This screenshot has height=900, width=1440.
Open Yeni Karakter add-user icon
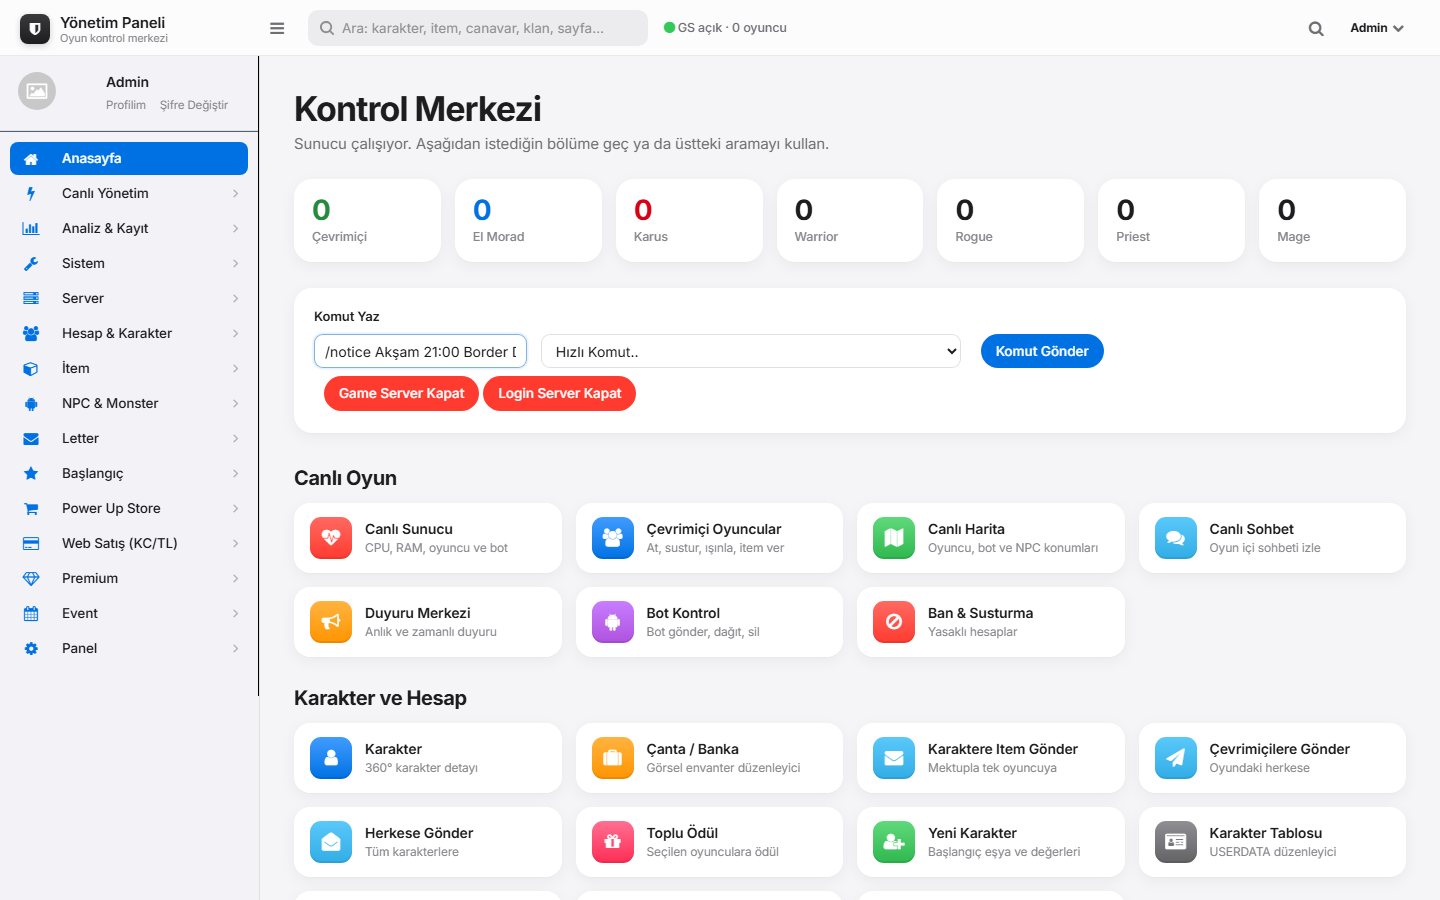(x=894, y=841)
